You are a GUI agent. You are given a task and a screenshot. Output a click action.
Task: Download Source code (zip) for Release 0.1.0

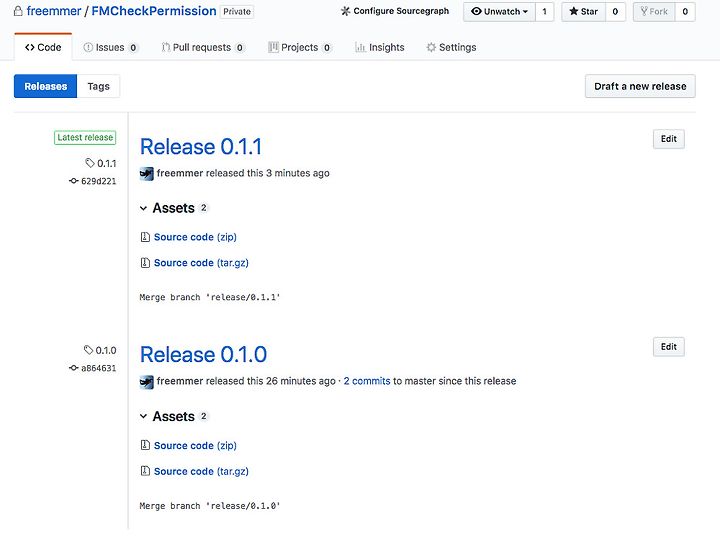[195, 445]
